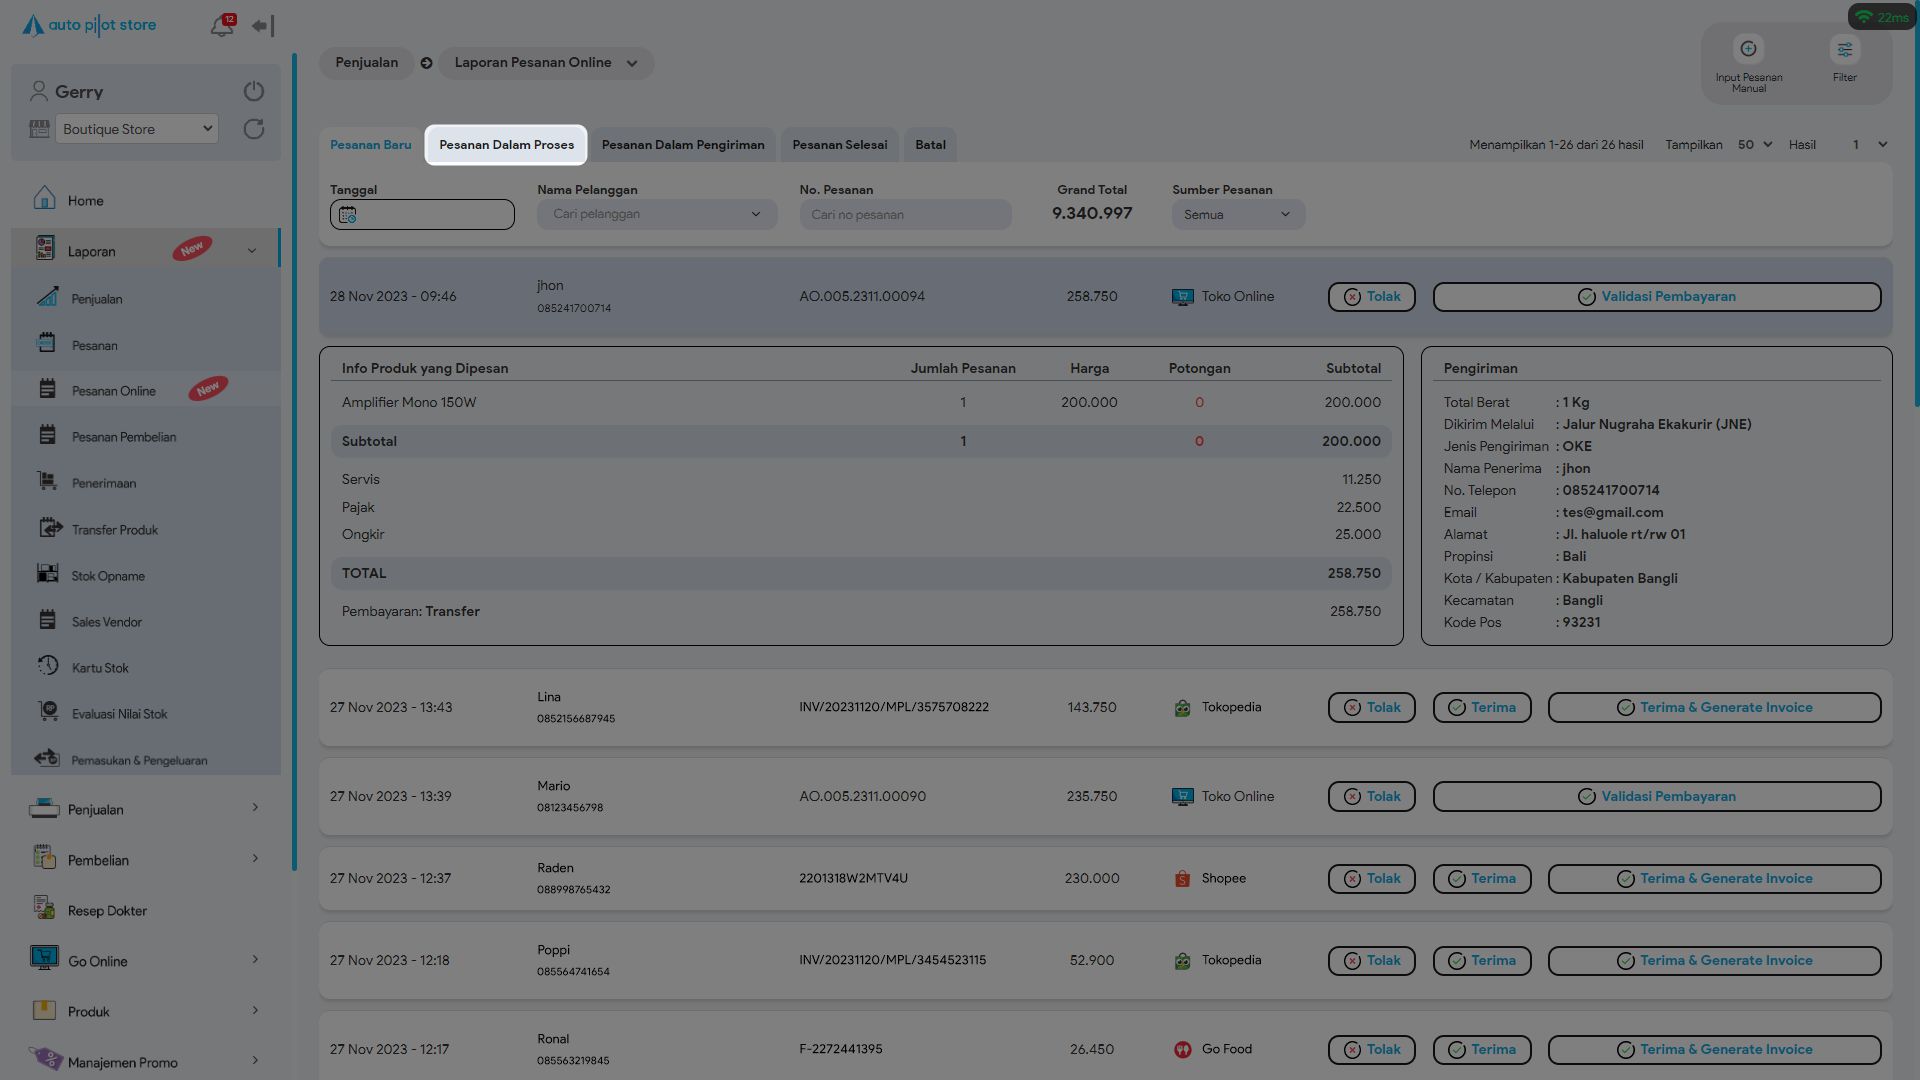The width and height of the screenshot is (1920, 1080).
Task: Expand the Go Online menu
Action: (255, 960)
